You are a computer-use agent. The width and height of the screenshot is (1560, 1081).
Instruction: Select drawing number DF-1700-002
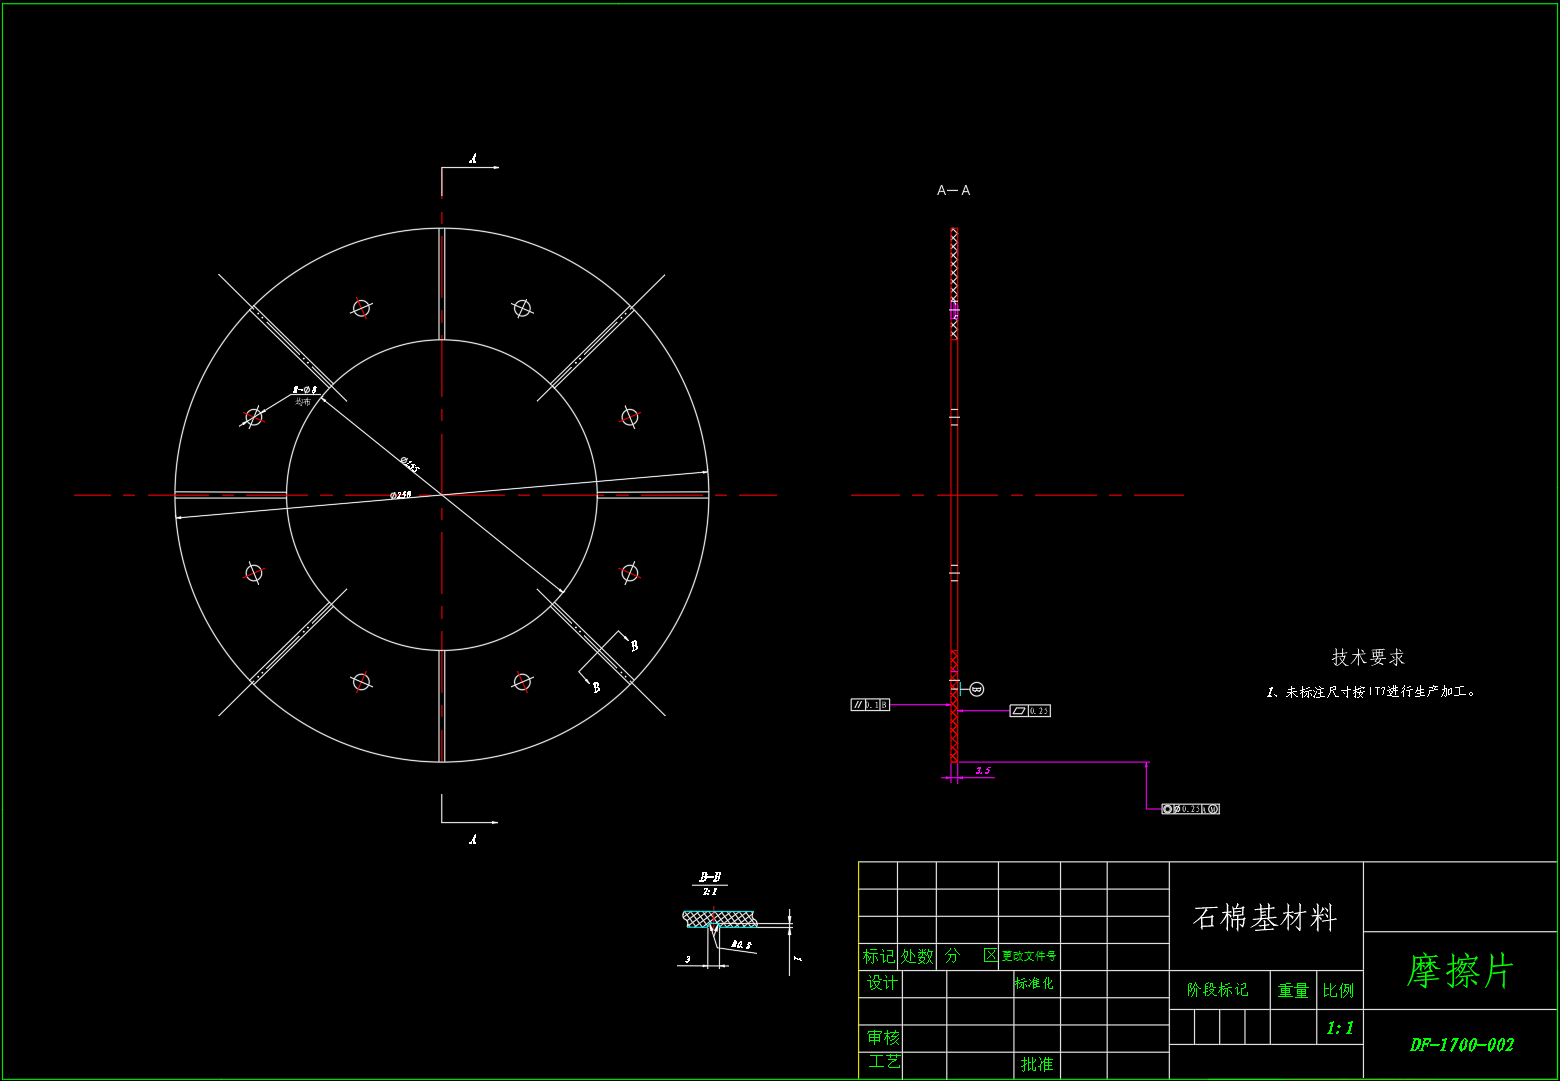1461,1045
